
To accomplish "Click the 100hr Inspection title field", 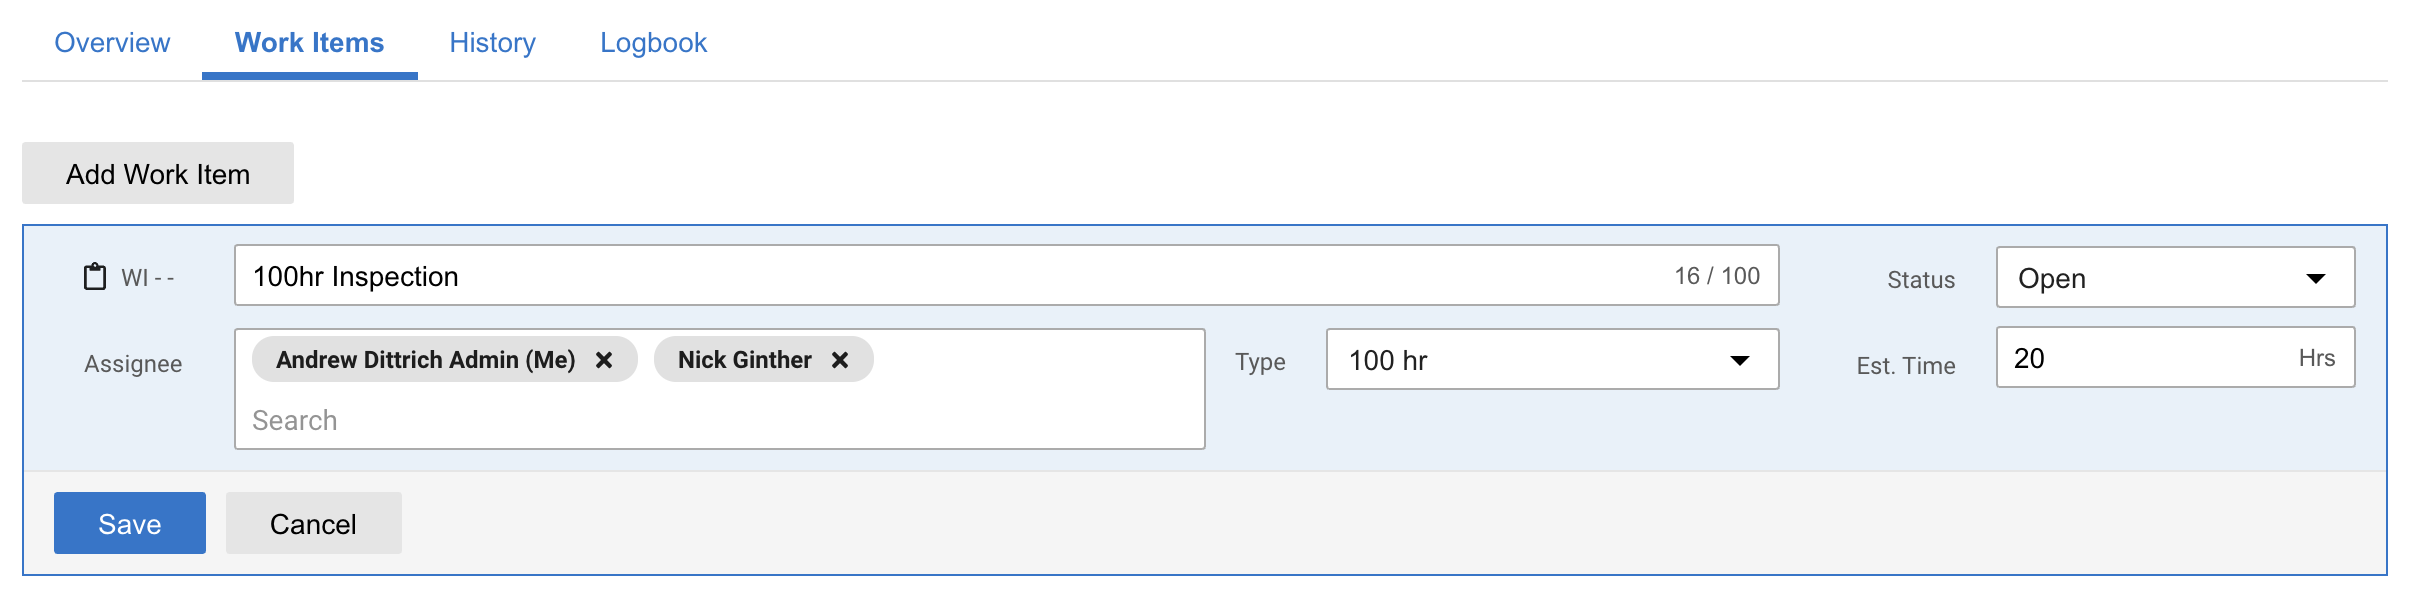I will [1006, 275].
